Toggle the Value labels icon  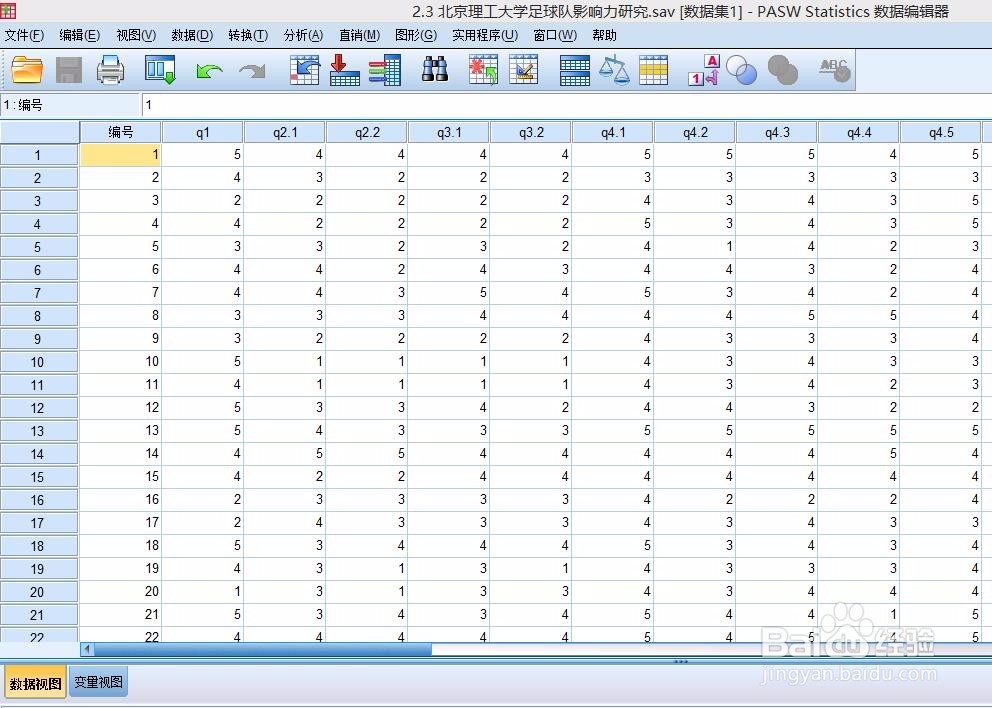[704, 70]
